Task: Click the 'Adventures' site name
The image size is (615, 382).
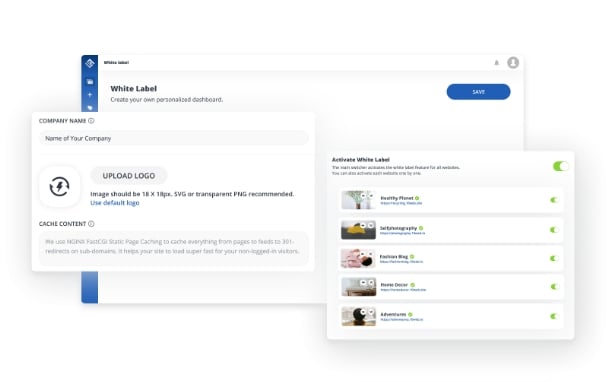Action: [393, 315]
